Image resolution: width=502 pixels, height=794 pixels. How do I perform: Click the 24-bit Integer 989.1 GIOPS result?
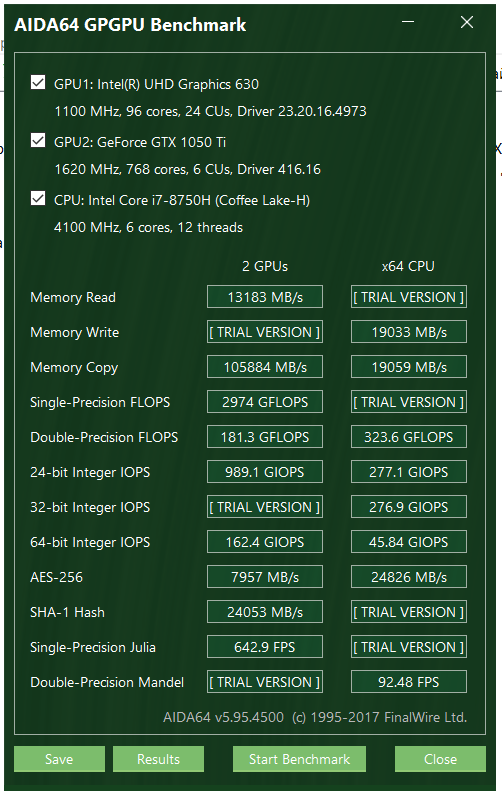(265, 472)
